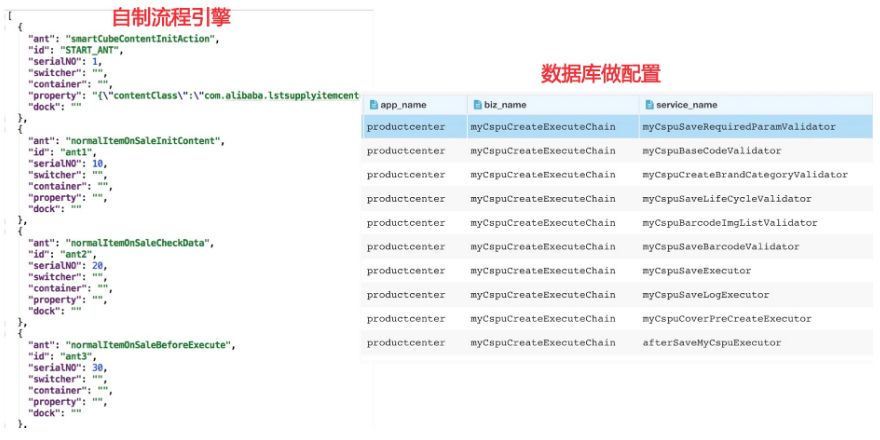880x440 pixels.
Task: Click the afterSaveMyCspuExecutor cell in last row
Action: pyautogui.click(x=711, y=343)
